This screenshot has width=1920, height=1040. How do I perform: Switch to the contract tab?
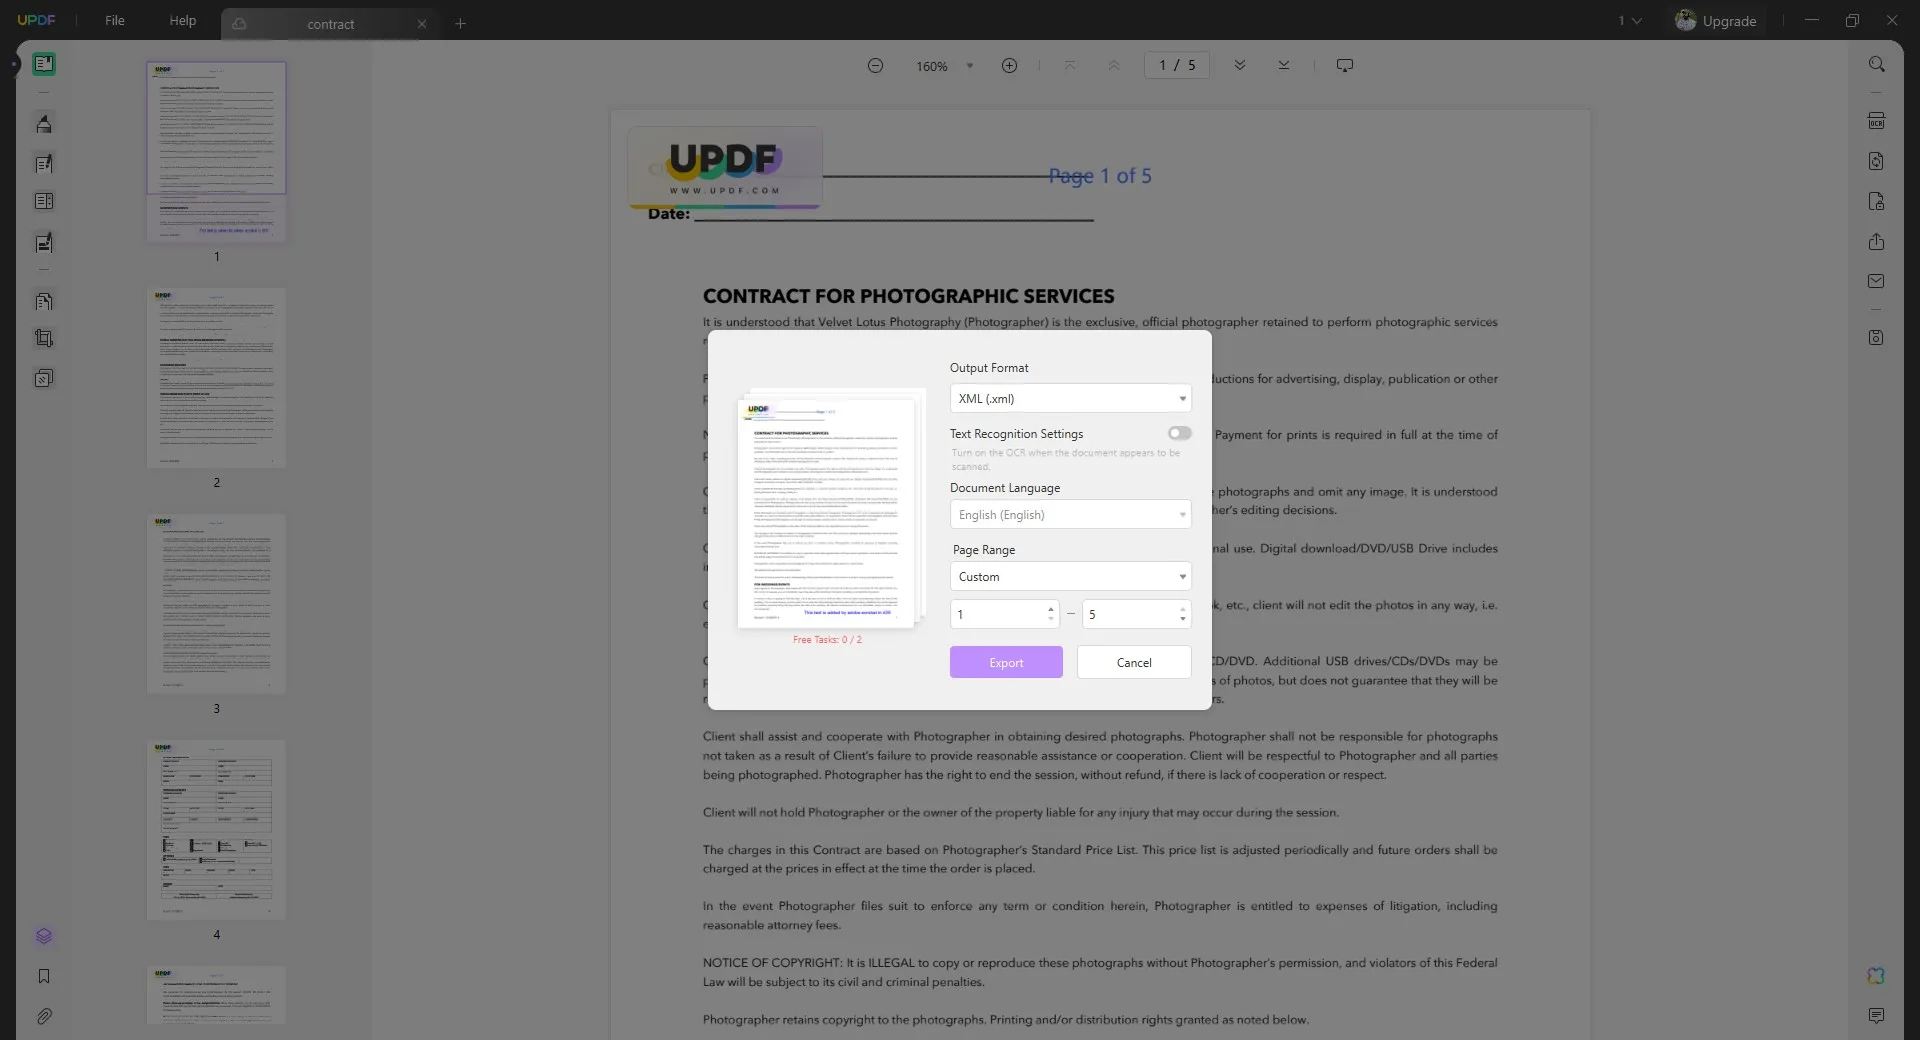[331, 24]
